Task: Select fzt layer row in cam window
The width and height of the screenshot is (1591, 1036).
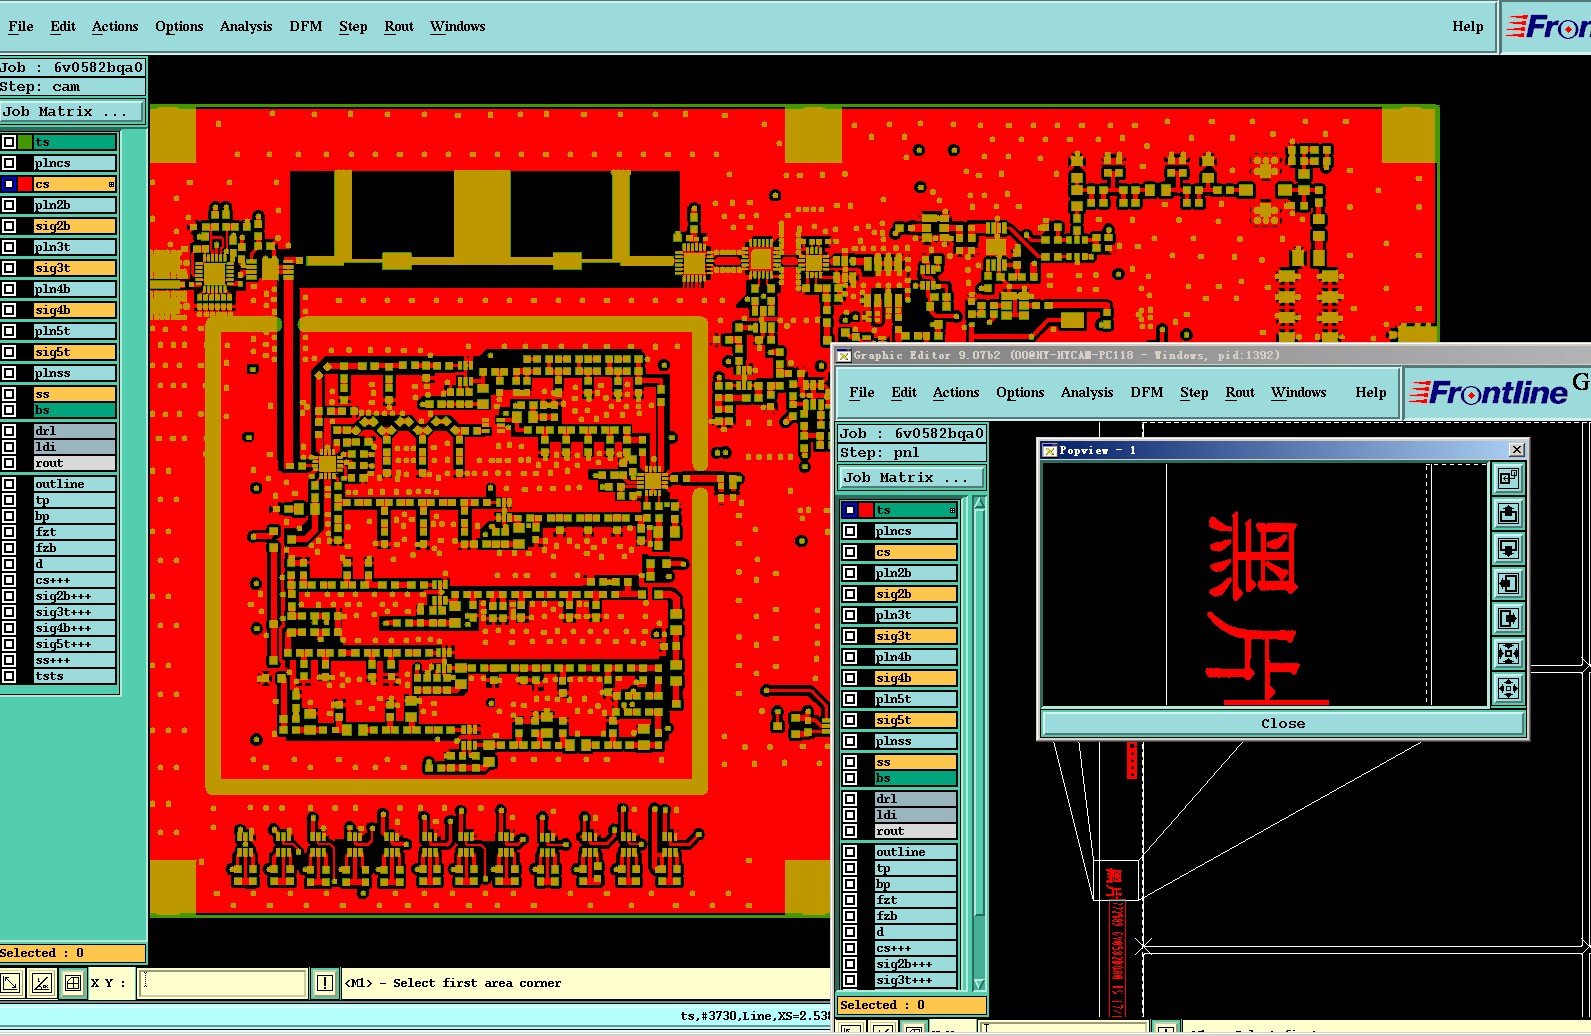Action: [x=74, y=532]
